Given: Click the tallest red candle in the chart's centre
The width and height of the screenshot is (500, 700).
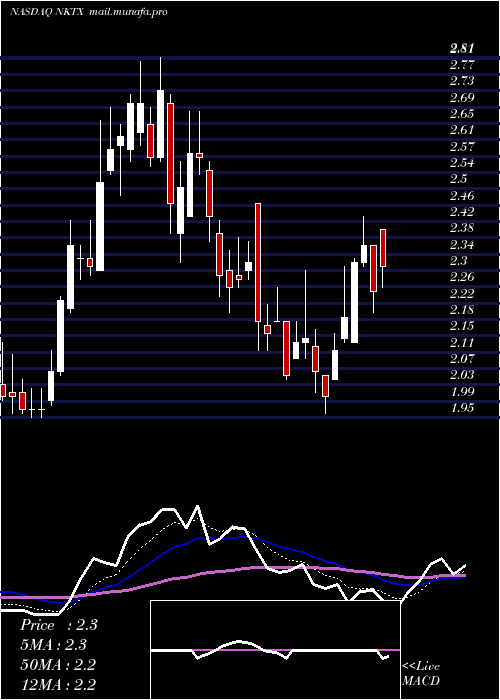Looking at the screenshot, I should tap(258, 262).
